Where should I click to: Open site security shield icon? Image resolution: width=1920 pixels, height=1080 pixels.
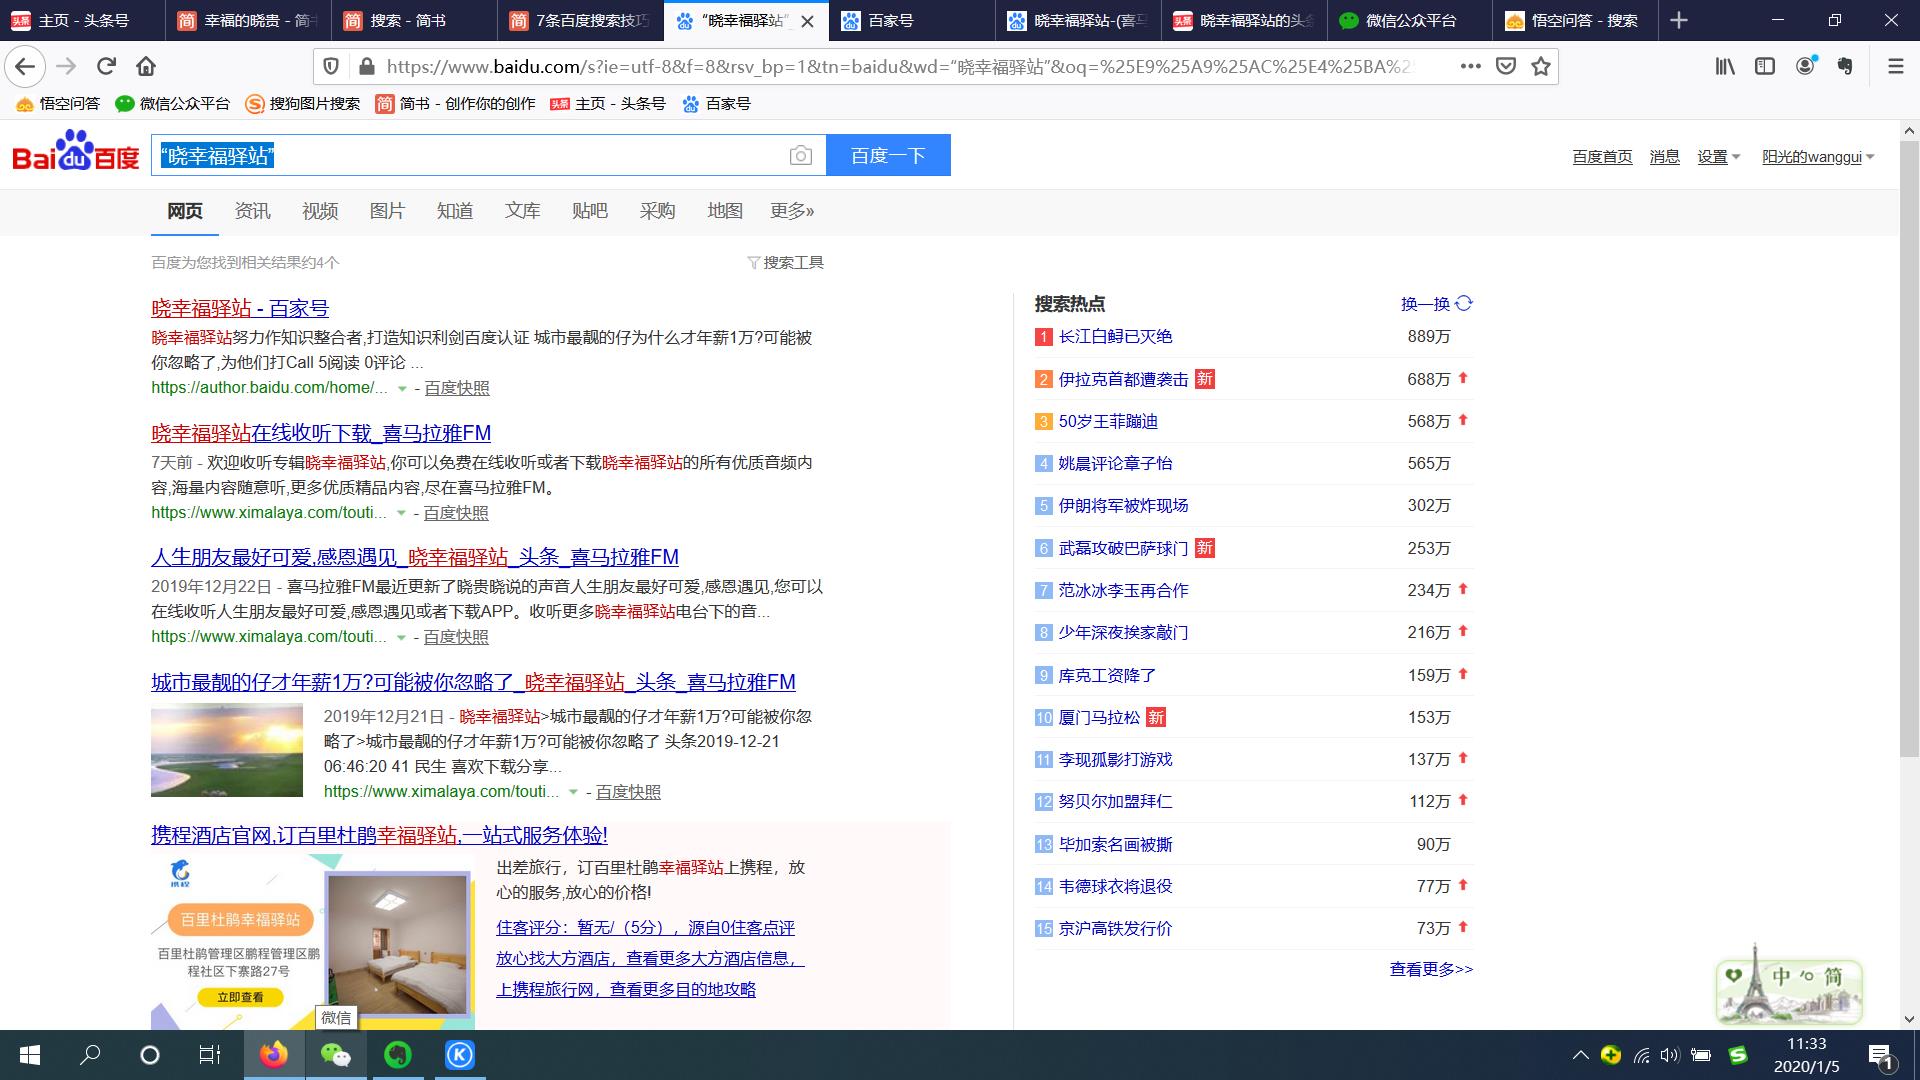pos(331,67)
